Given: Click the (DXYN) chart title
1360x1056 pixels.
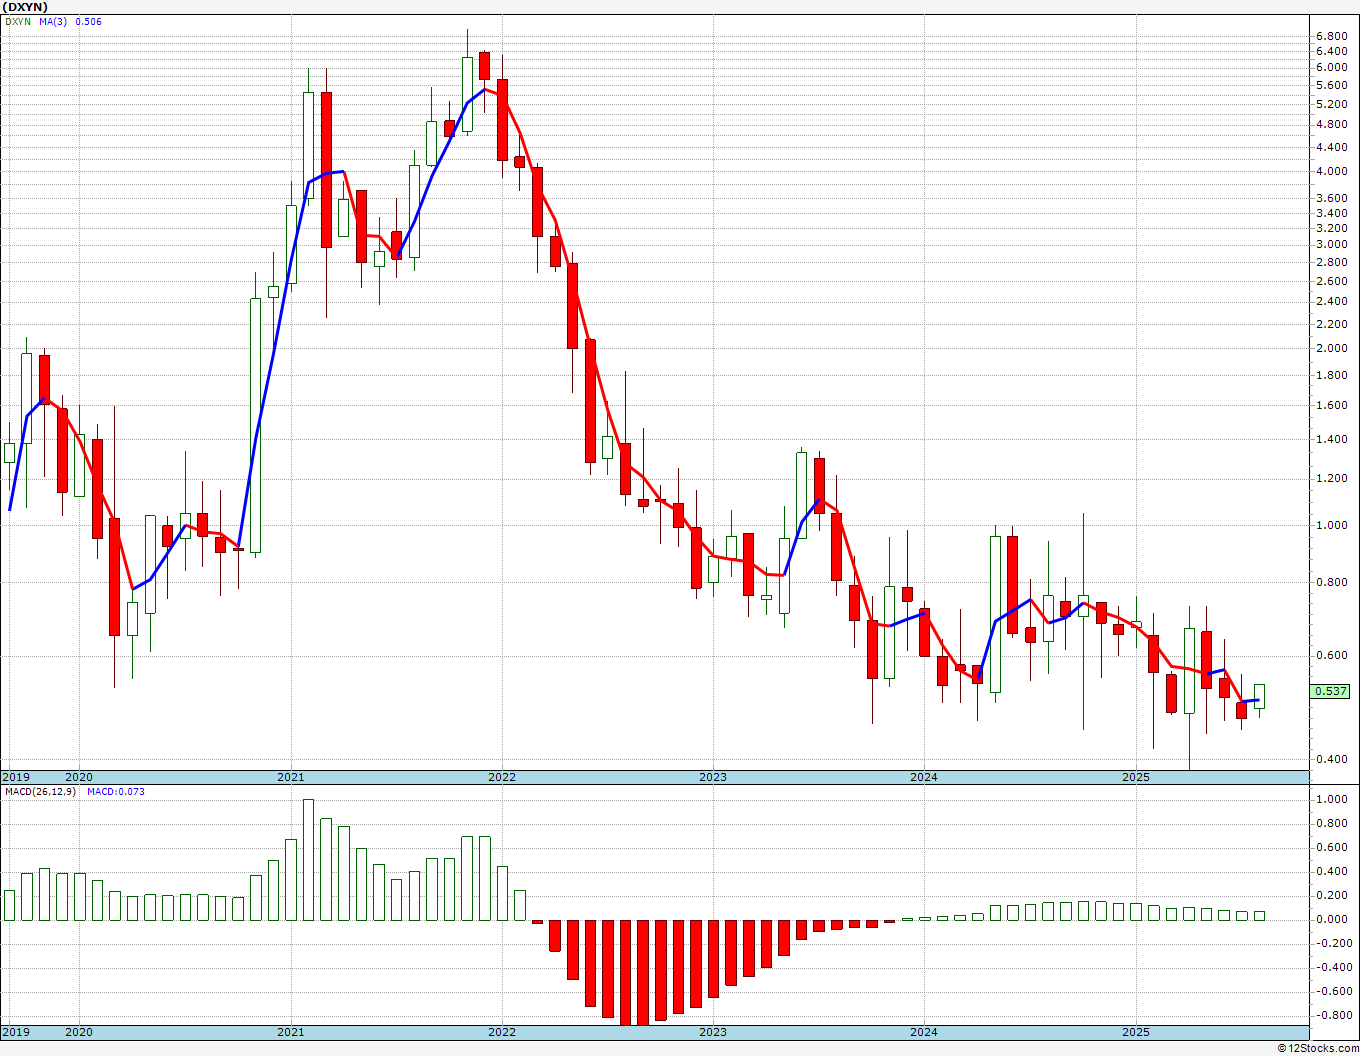Looking at the screenshot, I should coord(25,7).
